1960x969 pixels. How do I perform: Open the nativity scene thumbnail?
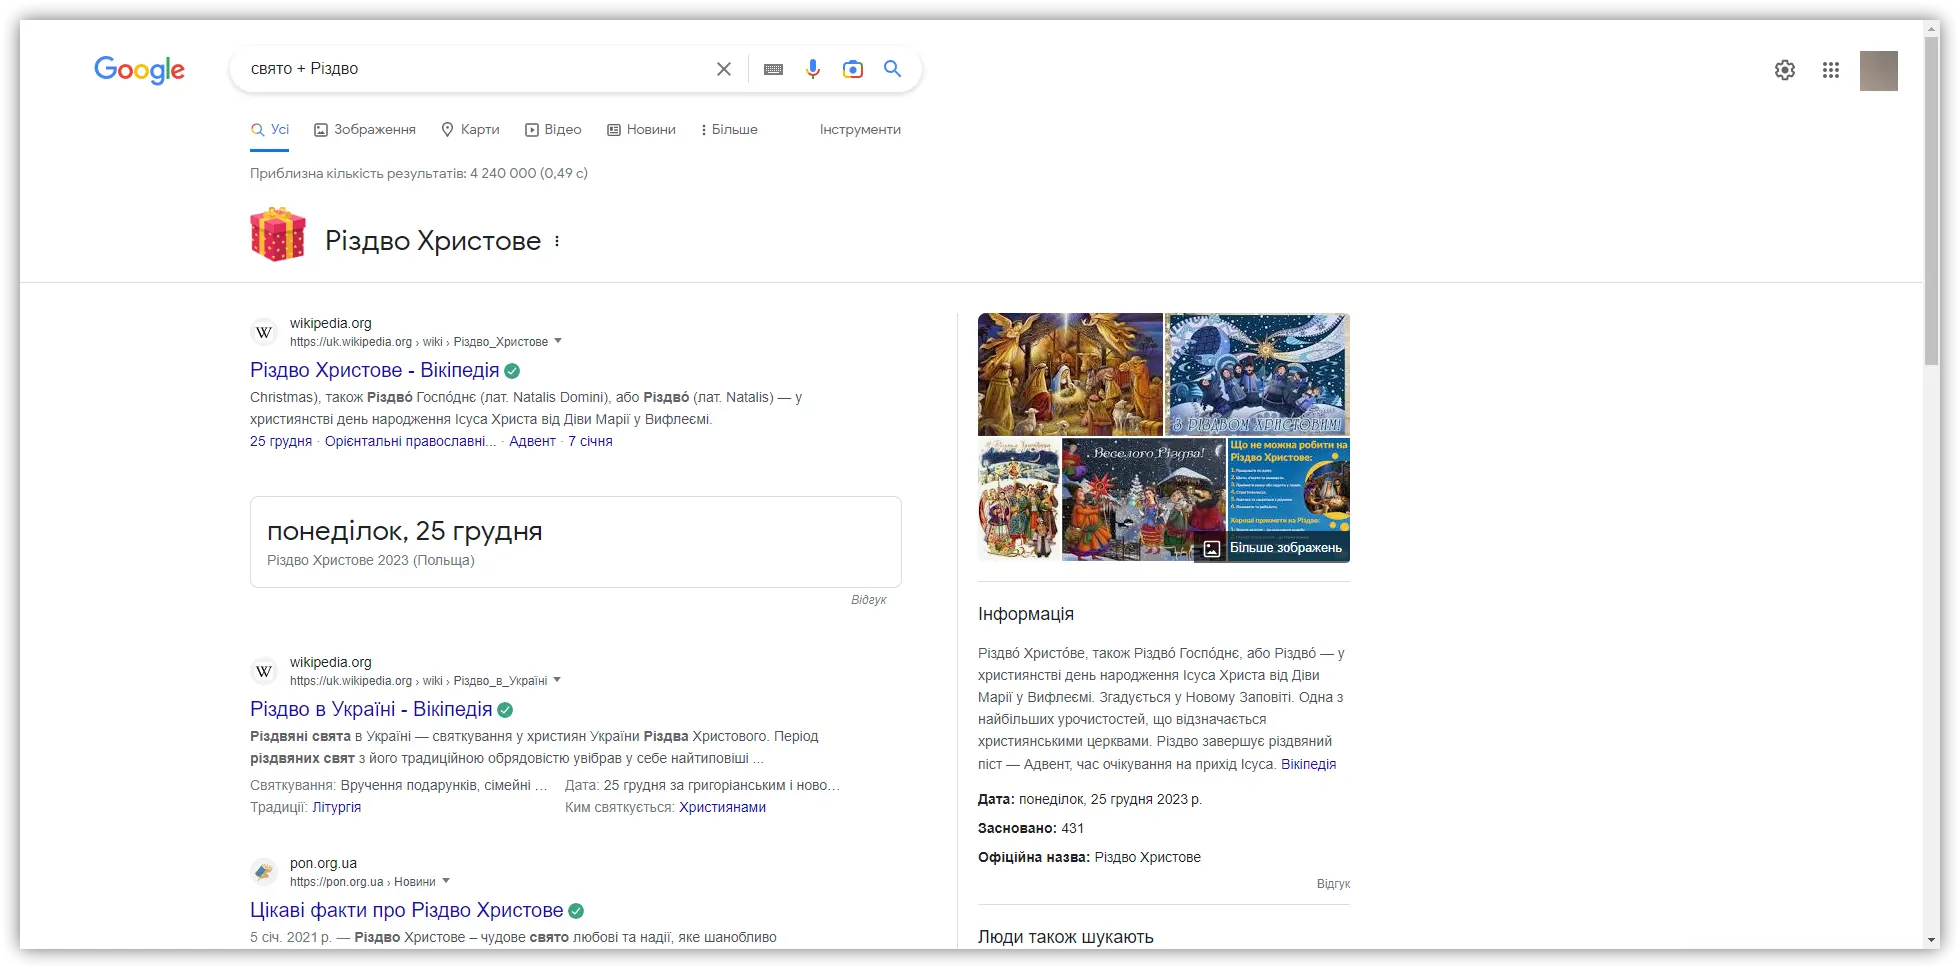click(1070, 374)
